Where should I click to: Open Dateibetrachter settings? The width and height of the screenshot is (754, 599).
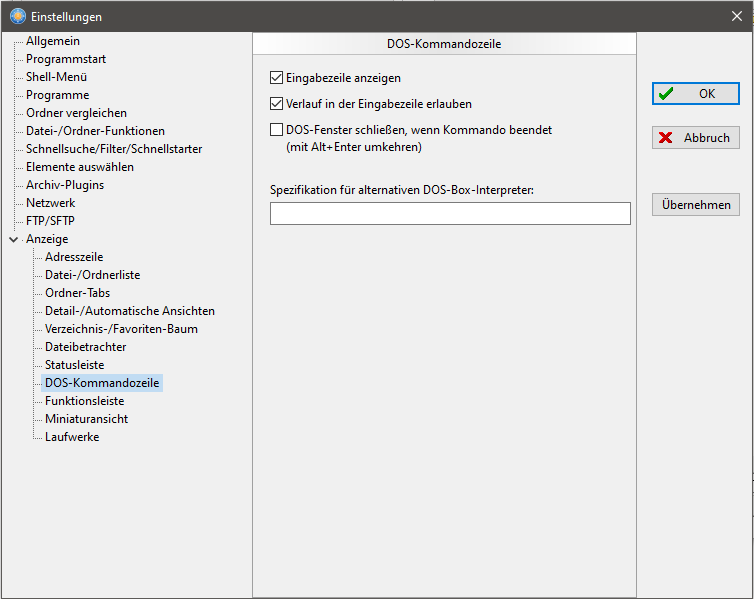pos(85,347)
